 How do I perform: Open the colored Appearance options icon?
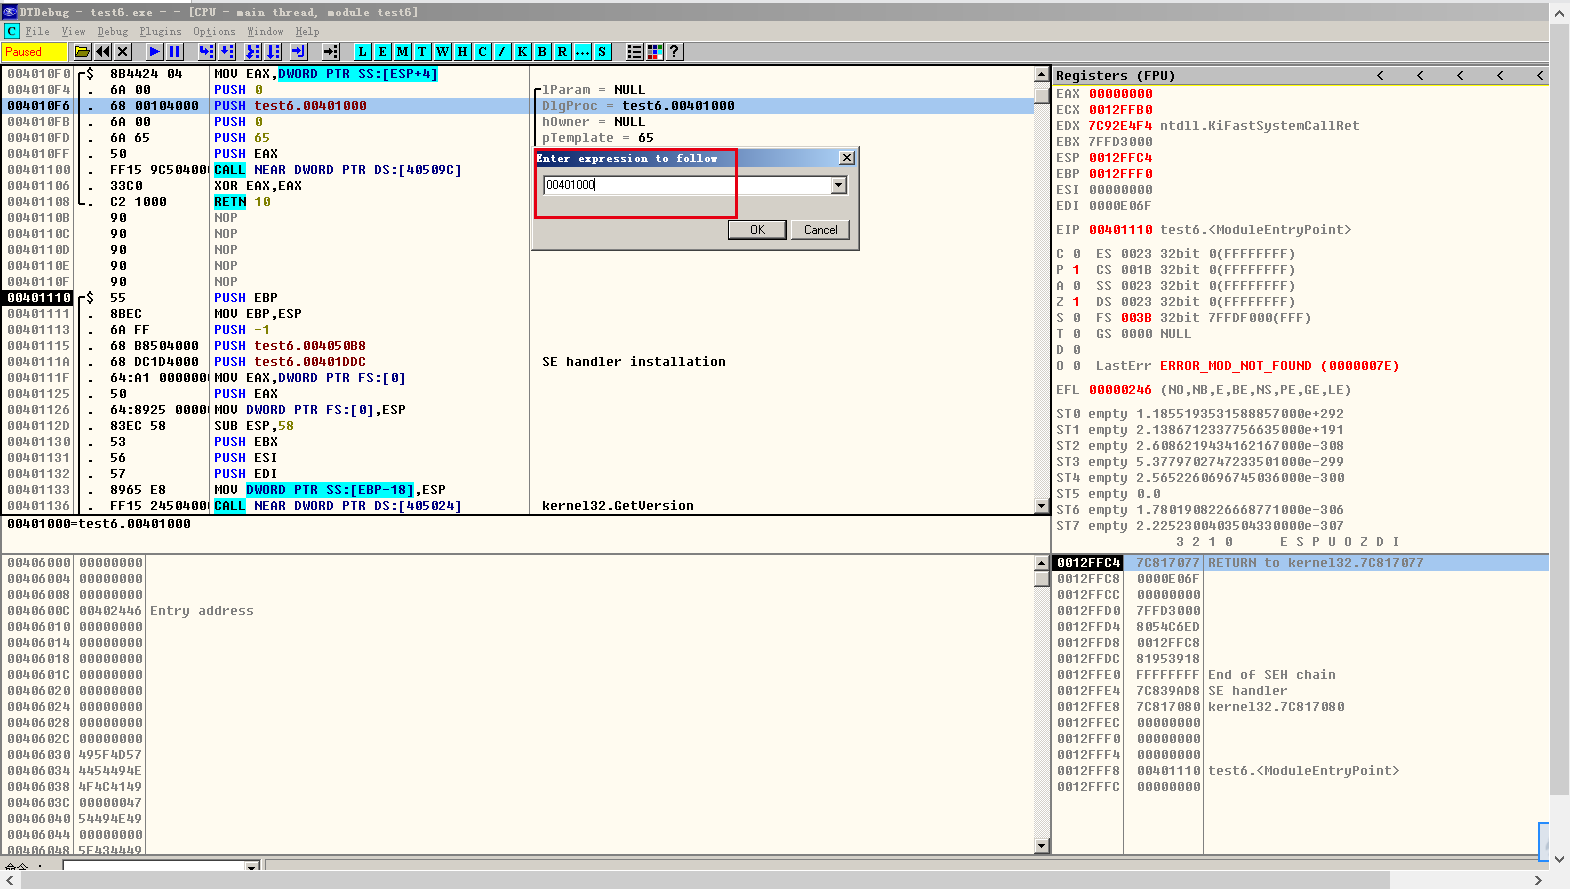coord(655,52)
